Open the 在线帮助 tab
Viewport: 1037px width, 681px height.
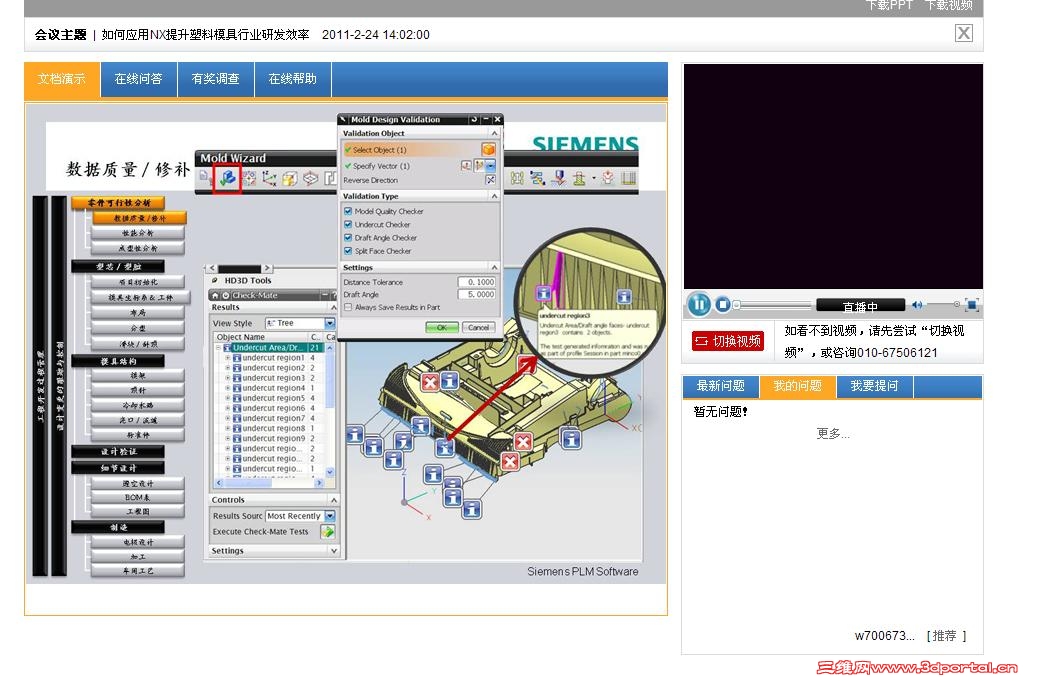coord(292,79)
